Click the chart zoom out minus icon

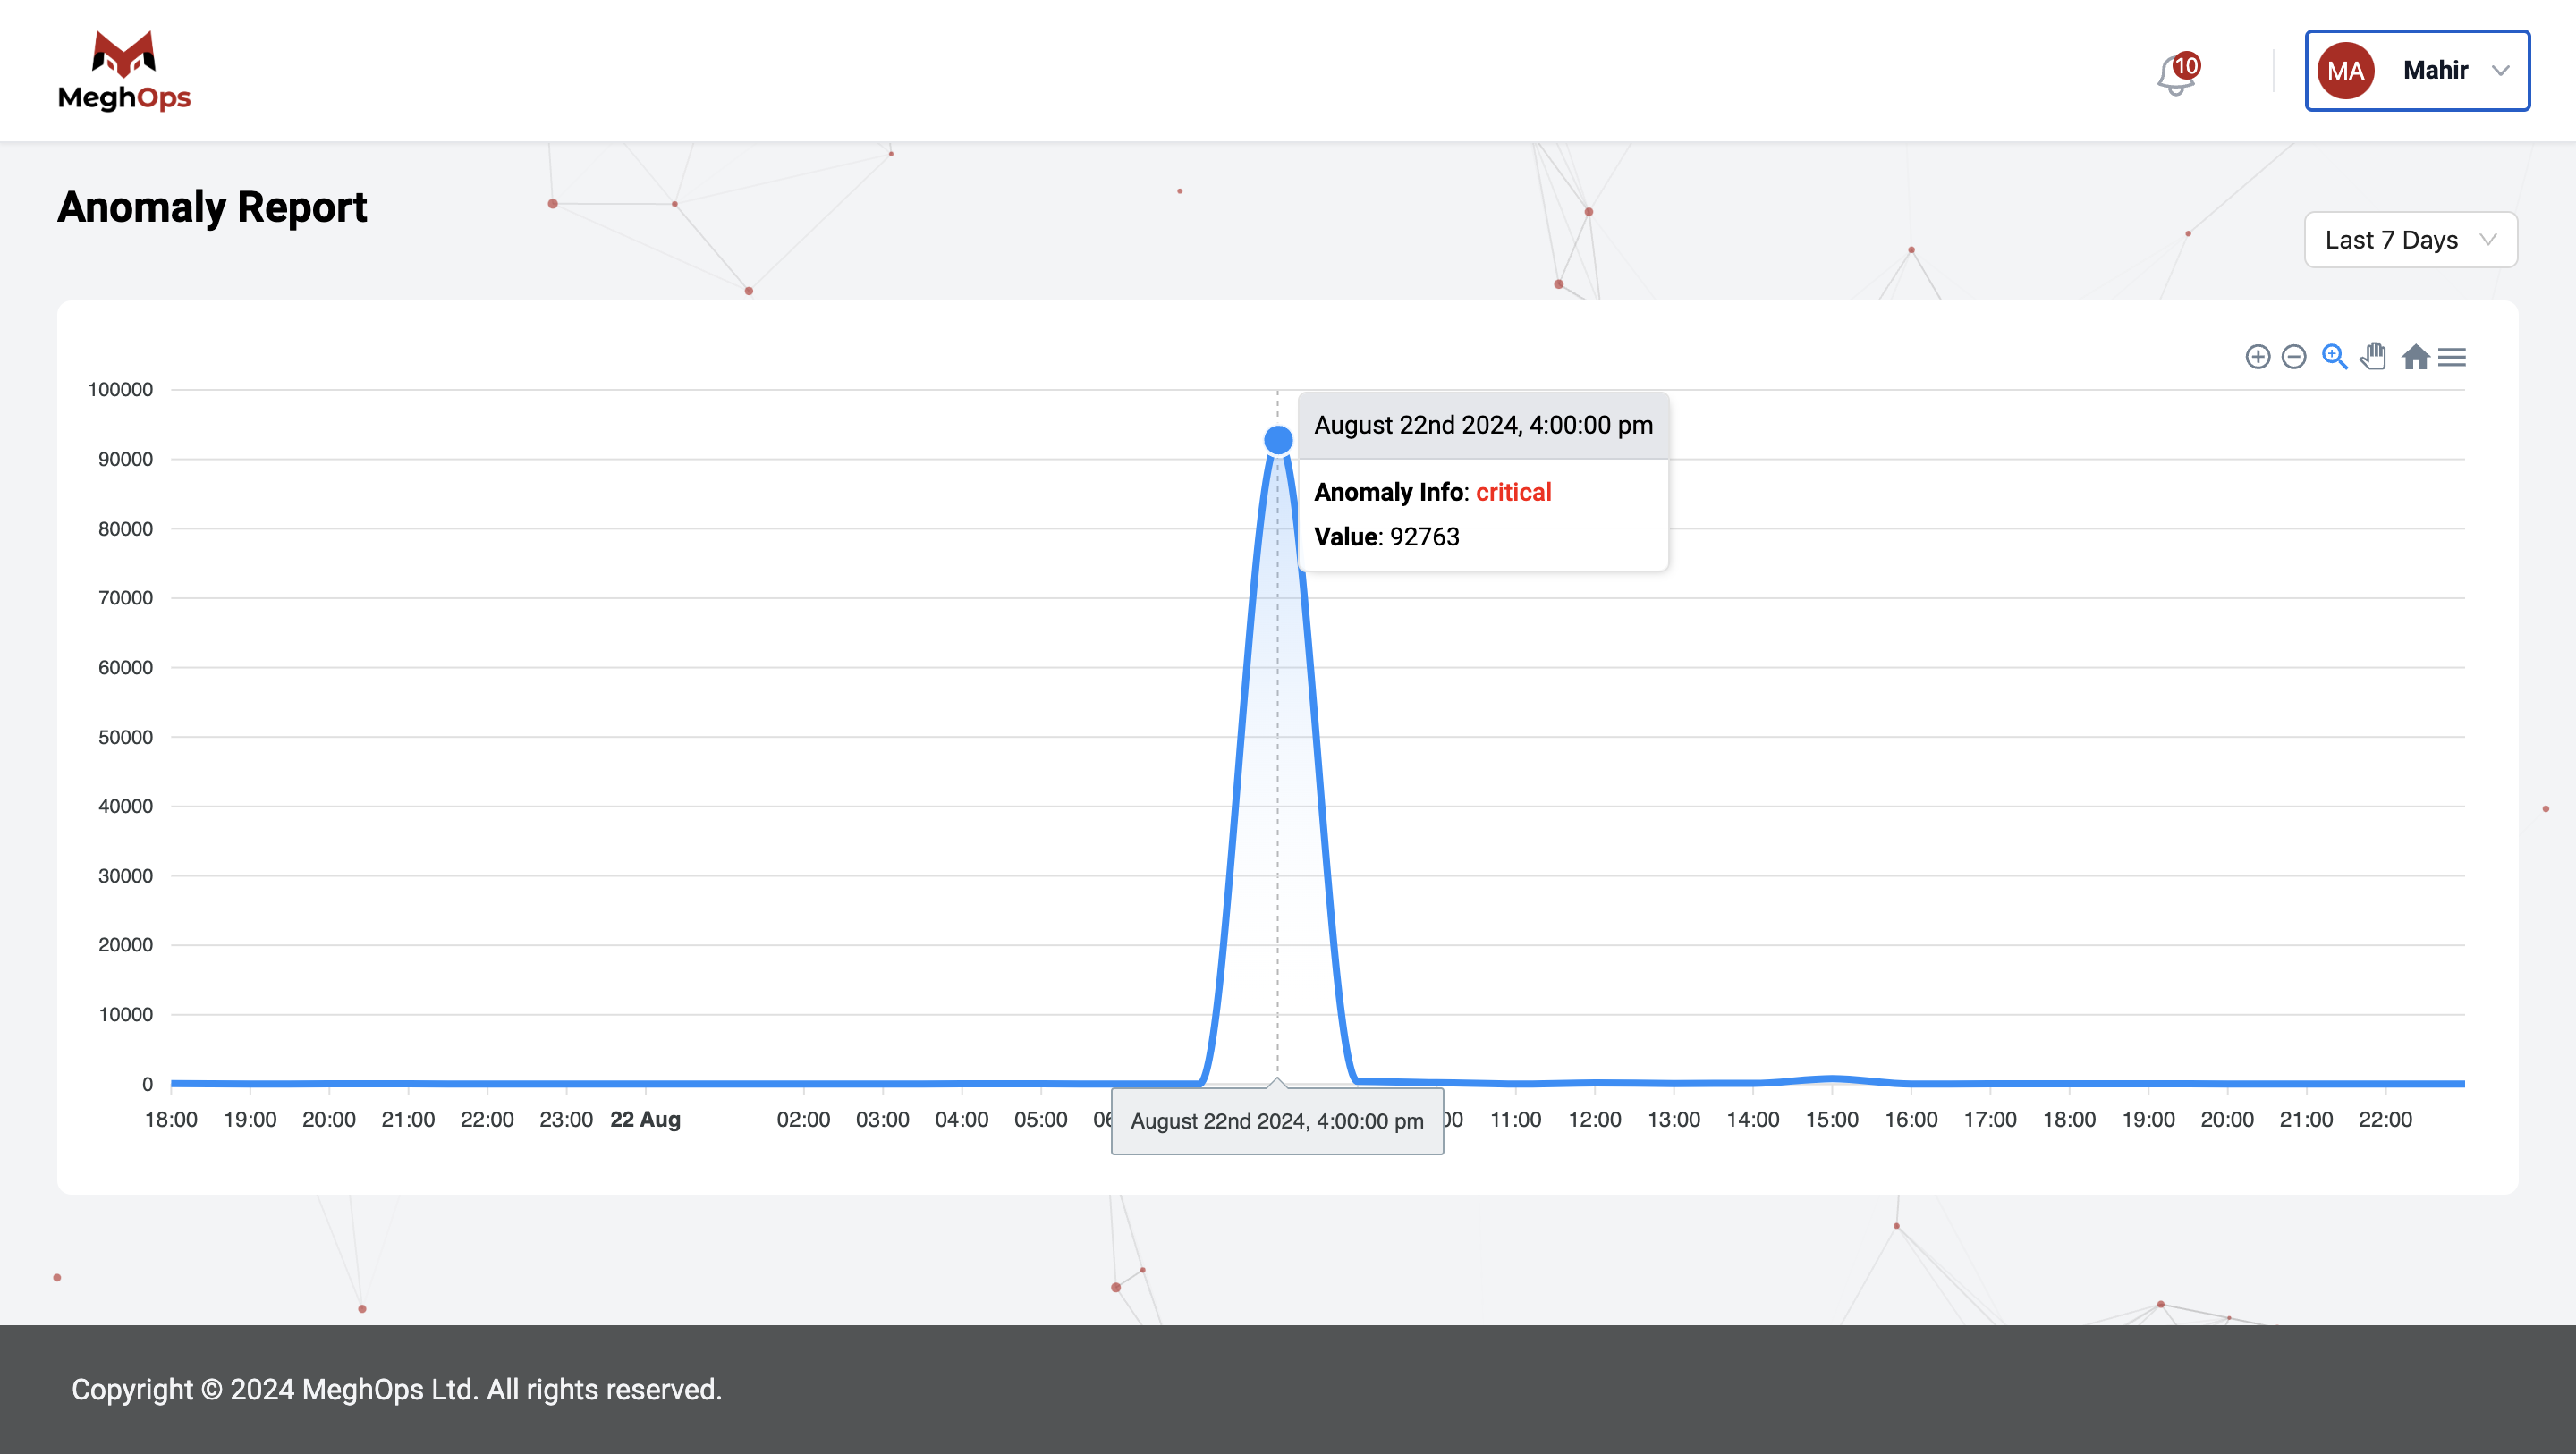click(x=2294, y=357)
